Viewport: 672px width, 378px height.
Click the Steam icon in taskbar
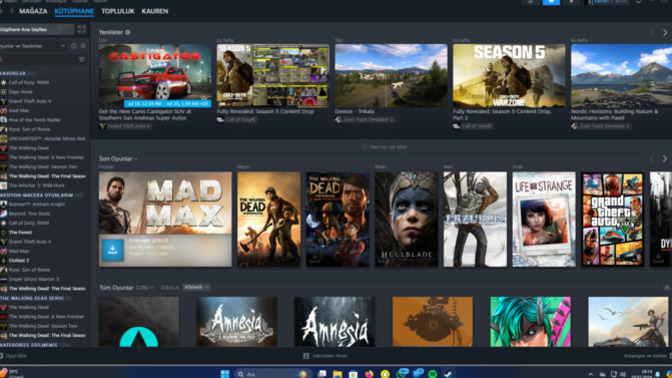pos(448,374)
